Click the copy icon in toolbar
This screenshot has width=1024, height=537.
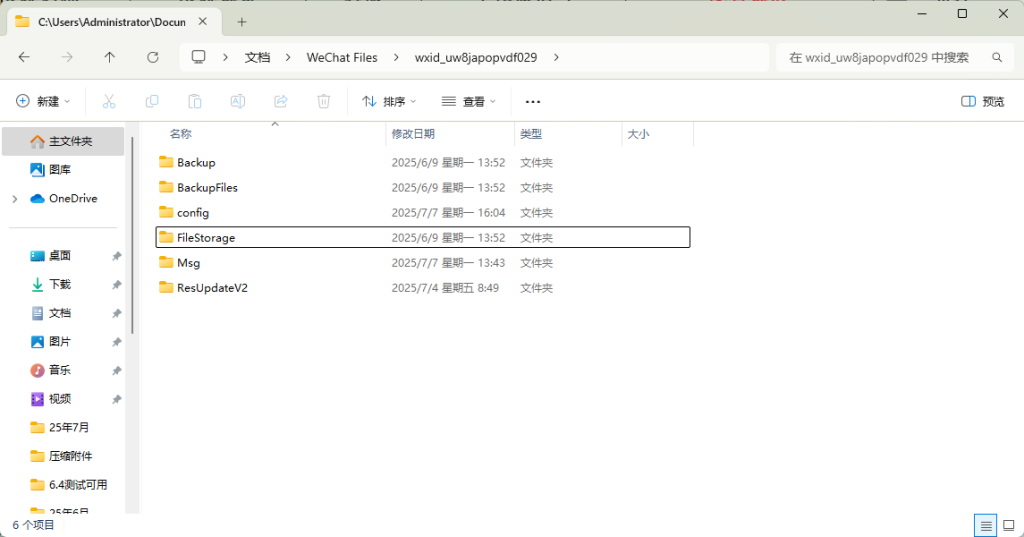pos(152,101)
